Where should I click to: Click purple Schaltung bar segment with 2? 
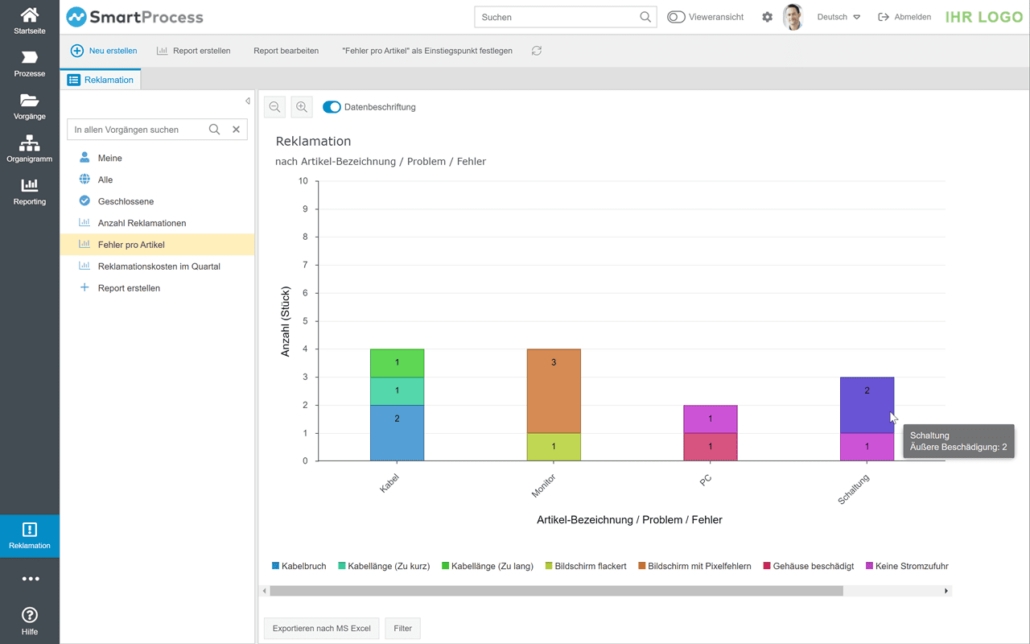pyautogui.click(x=866, y=405)
